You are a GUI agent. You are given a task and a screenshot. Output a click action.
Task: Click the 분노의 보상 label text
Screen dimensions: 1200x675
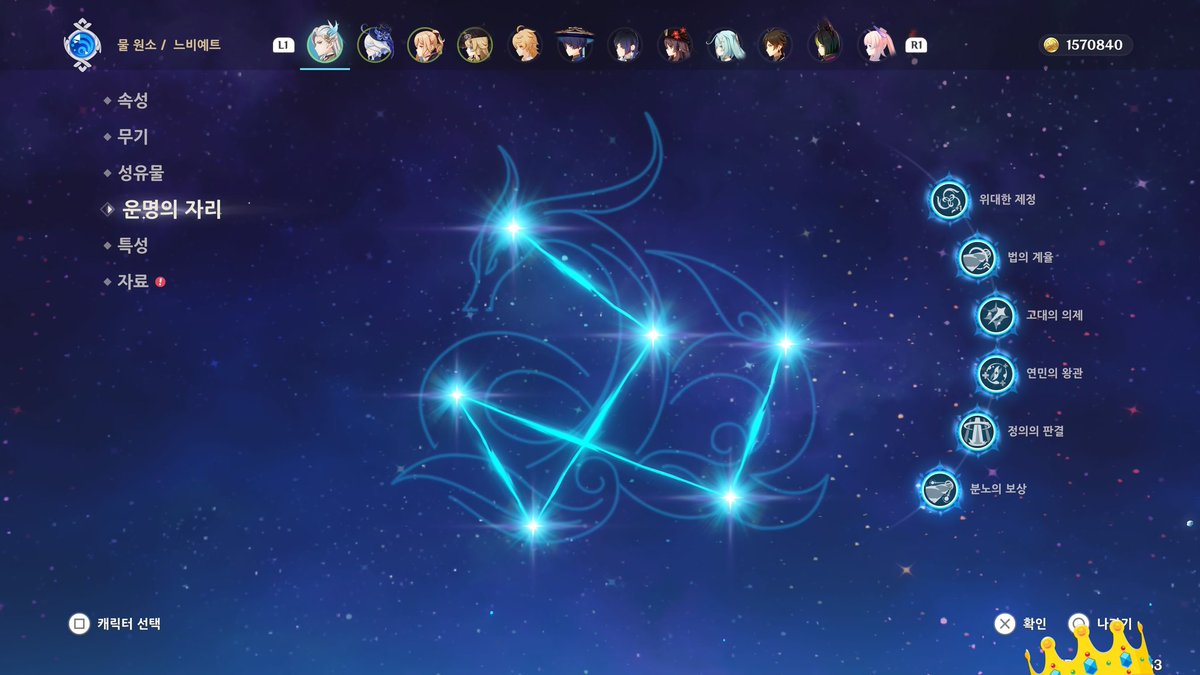(997, 489)
